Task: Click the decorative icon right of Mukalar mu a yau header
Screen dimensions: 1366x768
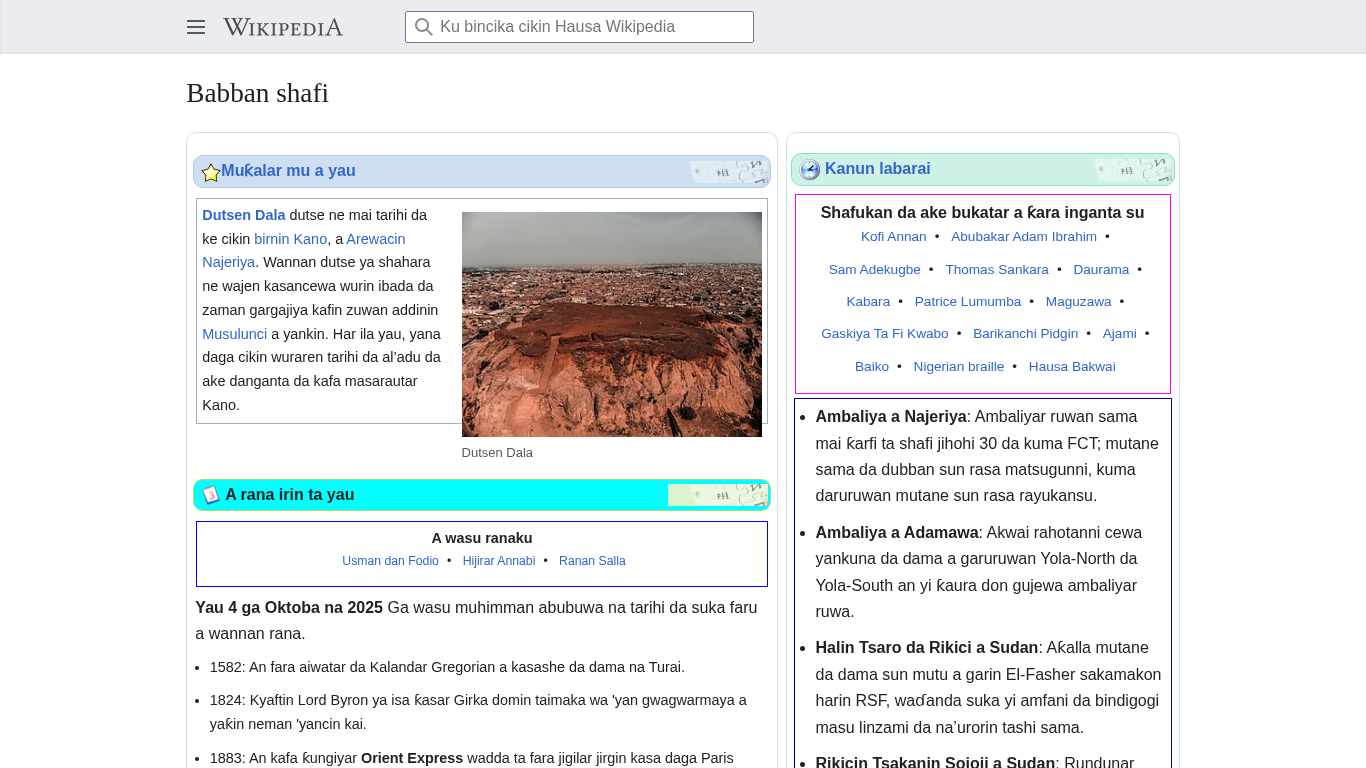Action: [x=728, y=172]
